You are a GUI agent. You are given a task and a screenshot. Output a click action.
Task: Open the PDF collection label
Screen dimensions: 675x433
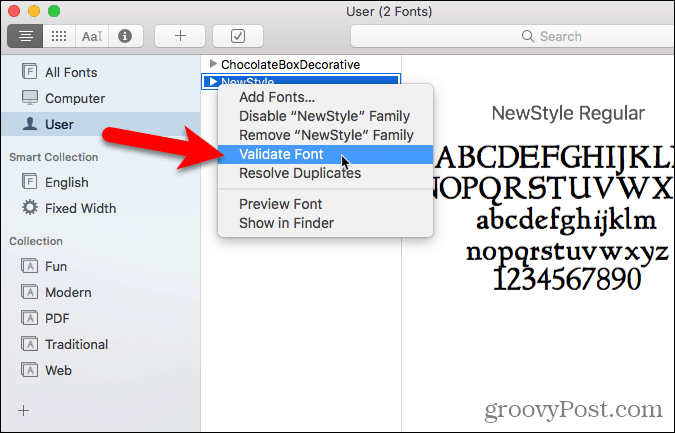[x=57, y=319]
